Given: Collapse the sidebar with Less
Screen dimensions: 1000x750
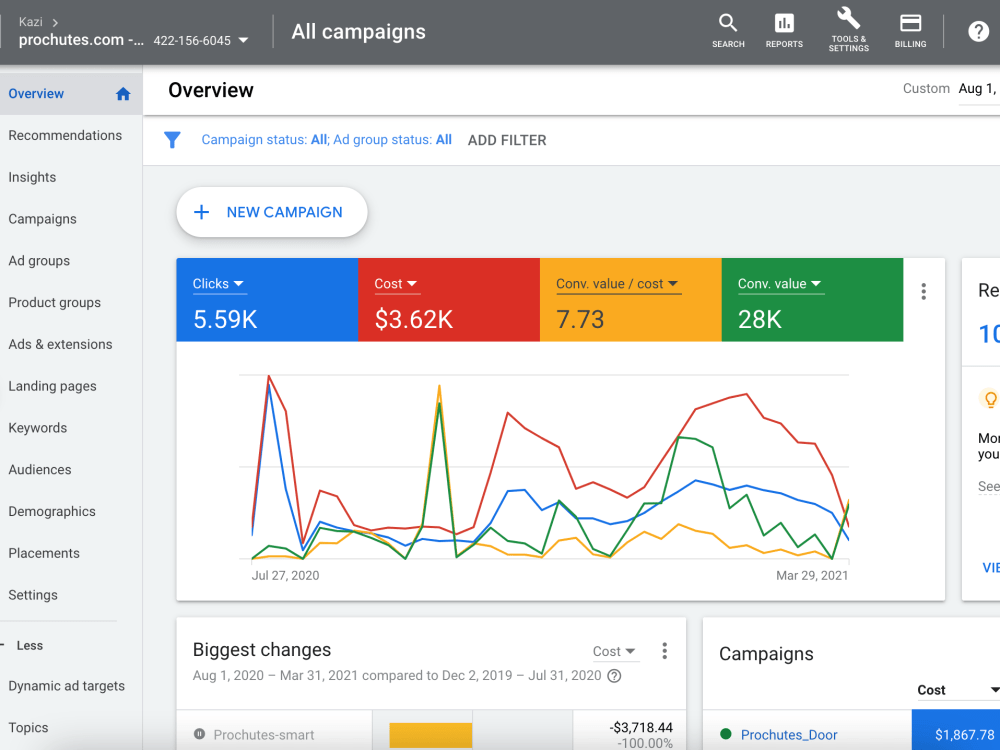Looking at the screenshot, I should pos(29,645).
